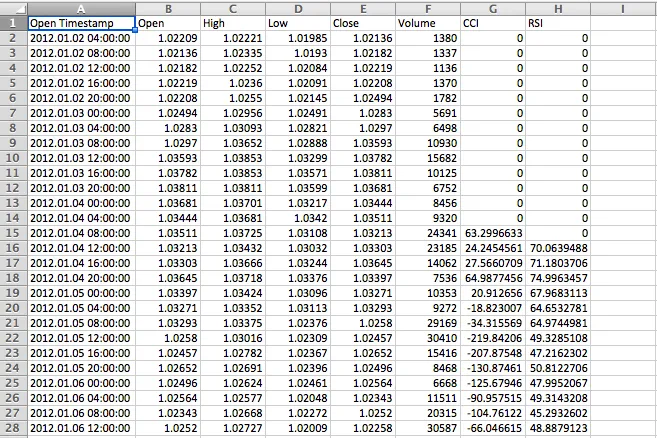The image size is (657, 438).
Task: Select timestamp 2012.01.06 12:00:00 cell
Action: point(81,428)
